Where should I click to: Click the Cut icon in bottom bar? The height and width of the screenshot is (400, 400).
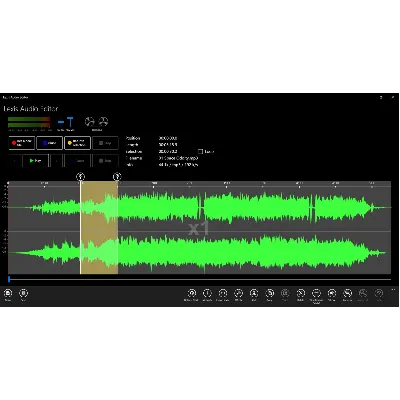click(x=254, y=293)
